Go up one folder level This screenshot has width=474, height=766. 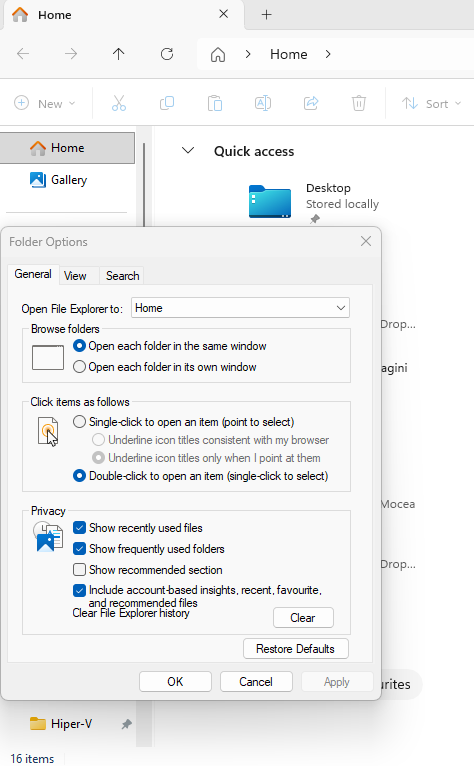click(x=118, y=54)
